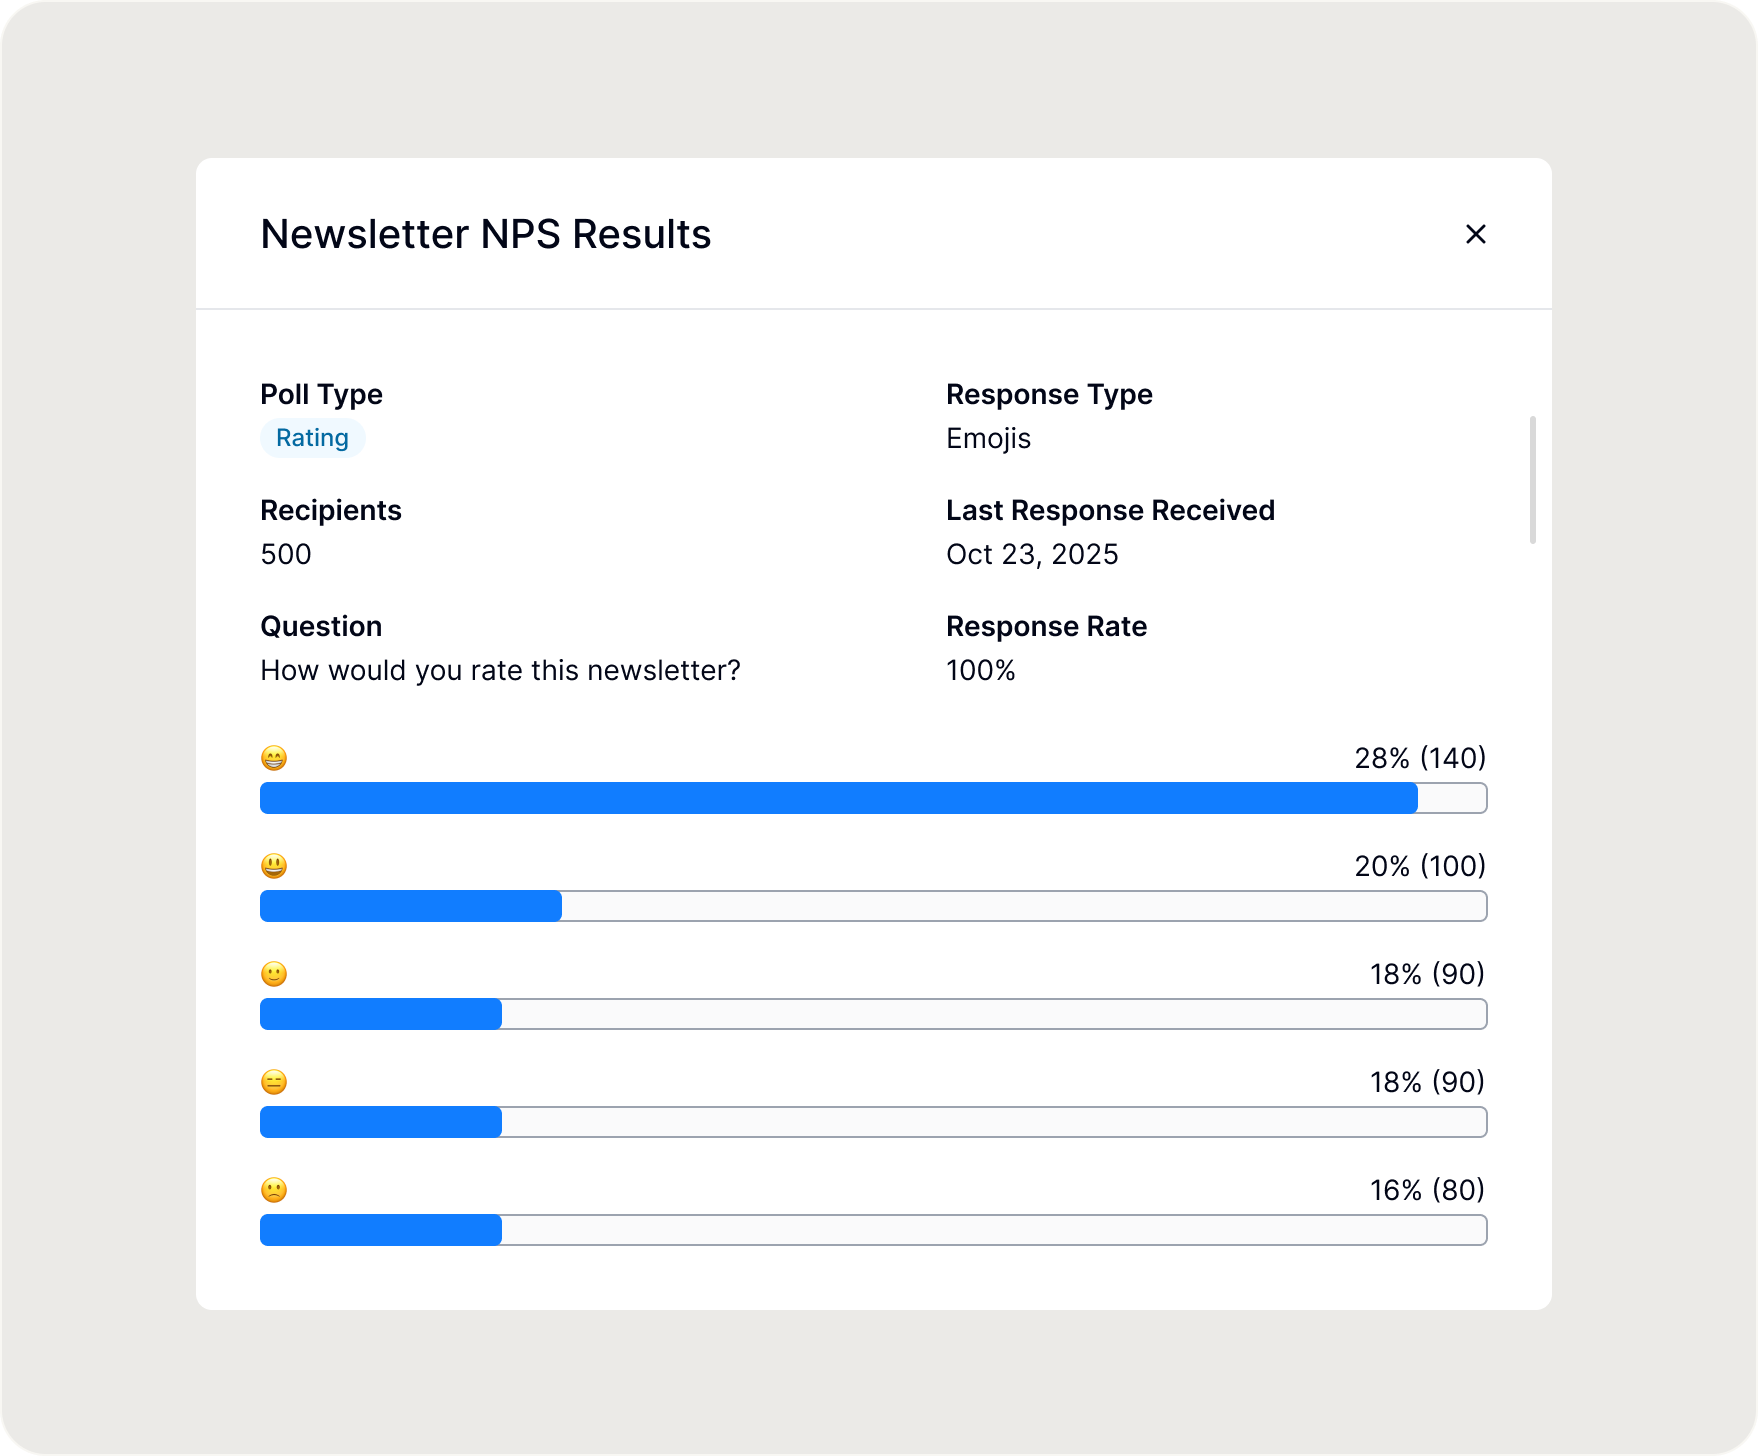Screen dimensions: 1758x1456
Task: Click the "28% (140)" result label
Action: pyautogui.click(x=1420, y=758)
